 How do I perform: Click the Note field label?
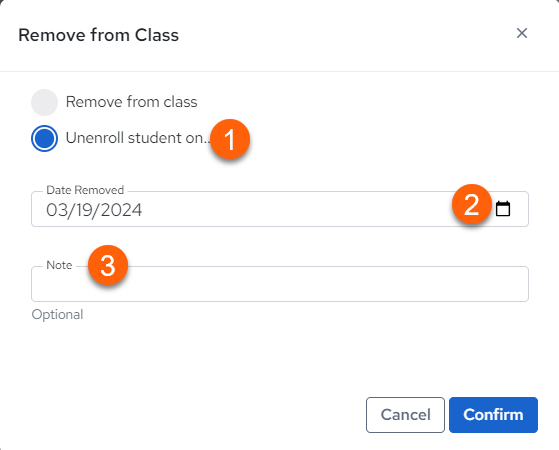[x=59, y=265]
